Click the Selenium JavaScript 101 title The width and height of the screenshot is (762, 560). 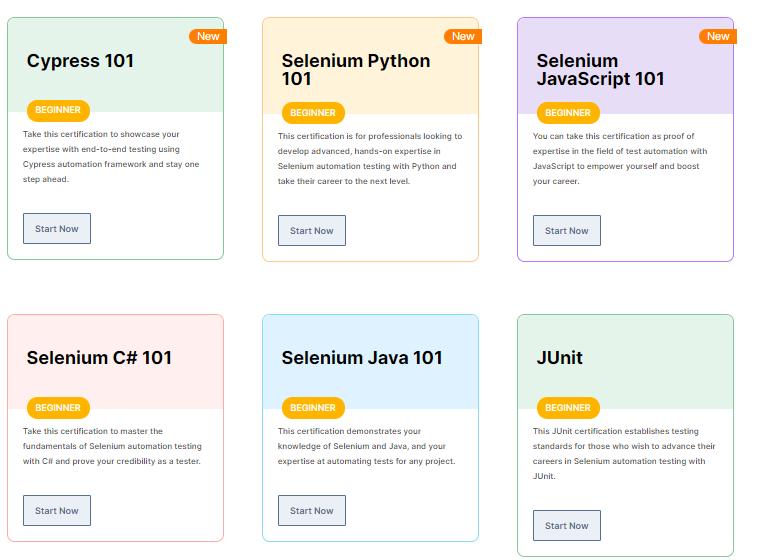tap(600, 70)
